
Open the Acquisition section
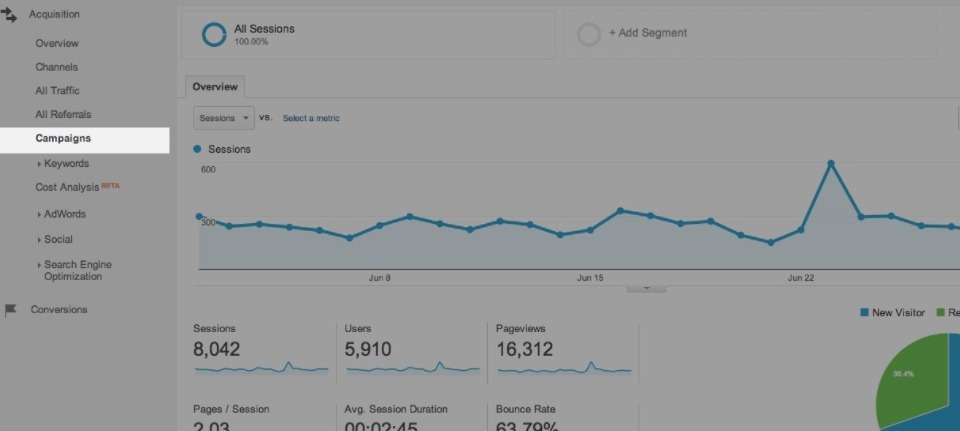[54, 14]
